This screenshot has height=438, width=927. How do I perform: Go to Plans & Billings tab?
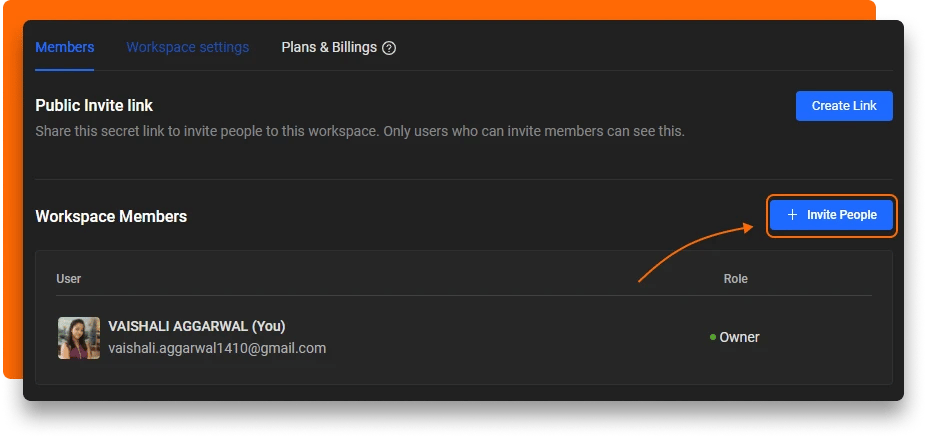[329, 47]
